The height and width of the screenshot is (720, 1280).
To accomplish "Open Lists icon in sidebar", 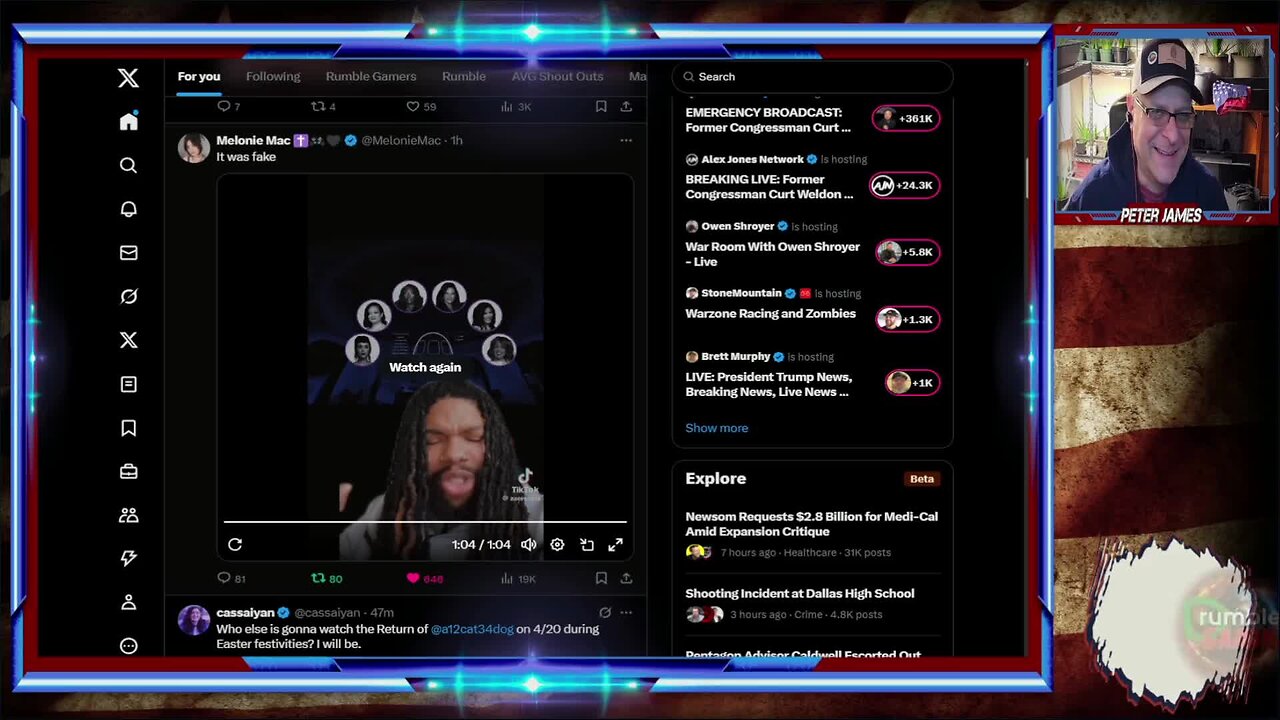I will pos(128,384).
